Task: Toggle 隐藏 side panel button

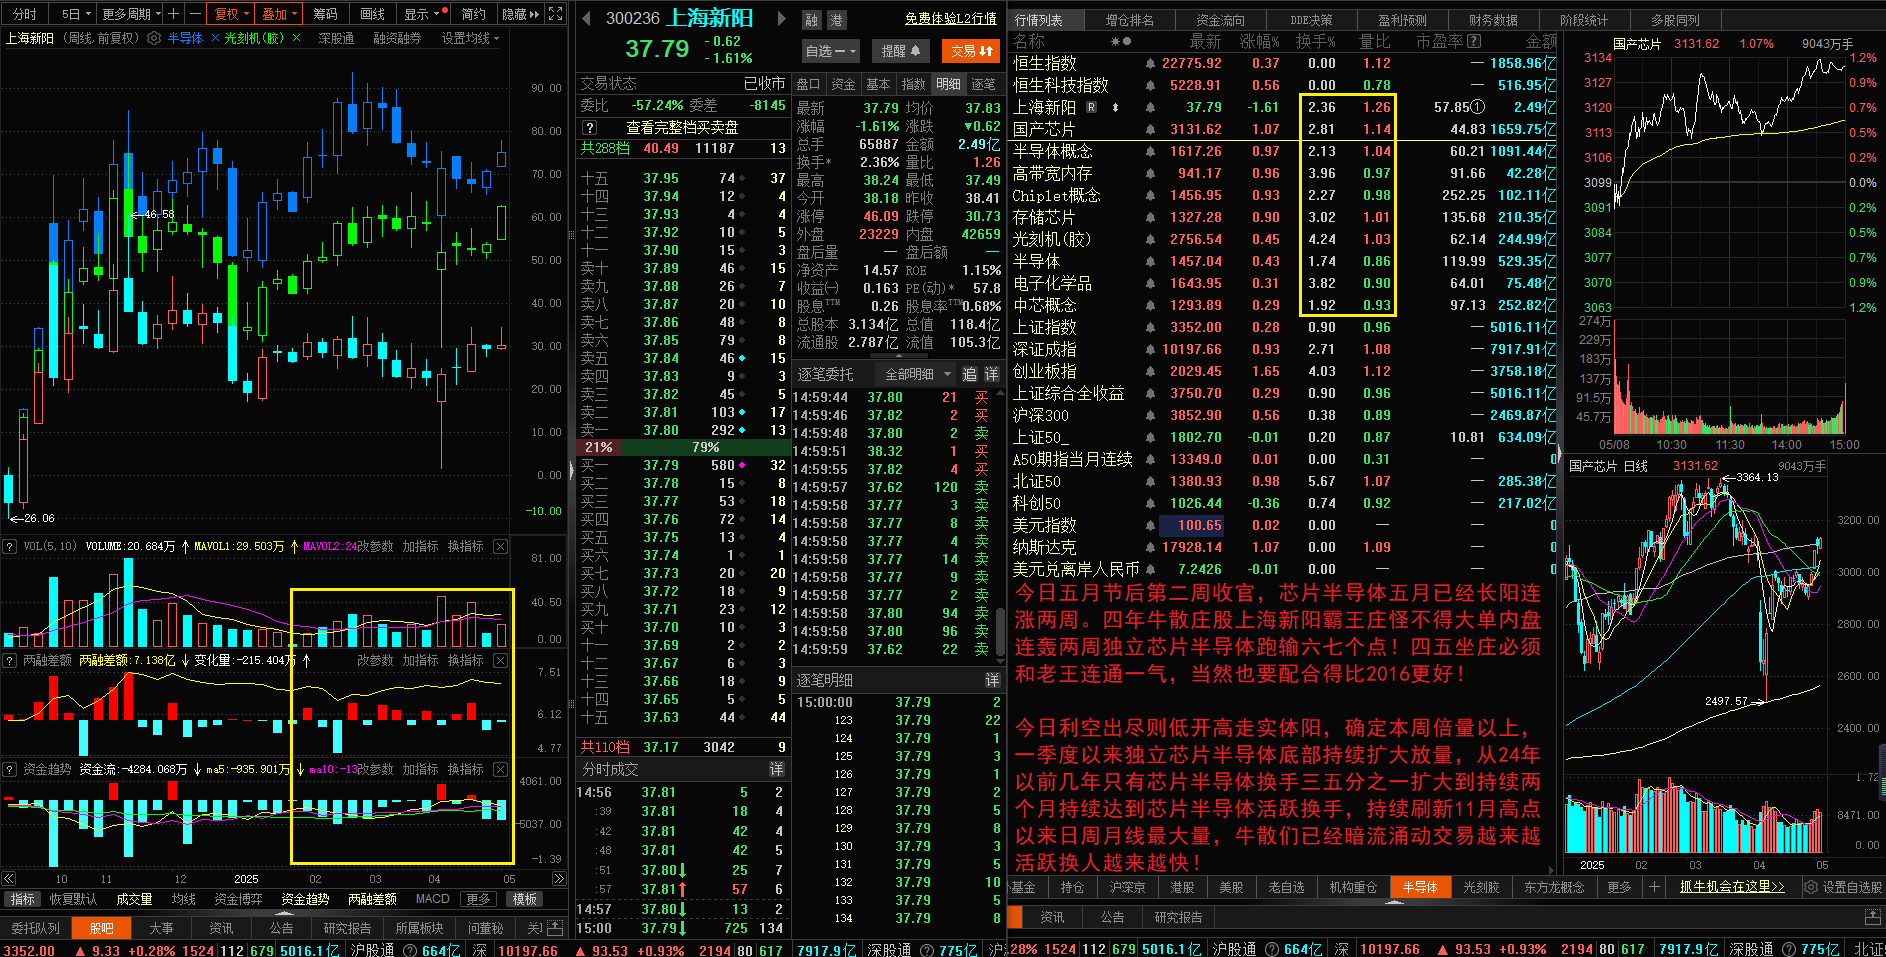Action: click(x=520, y=14)
